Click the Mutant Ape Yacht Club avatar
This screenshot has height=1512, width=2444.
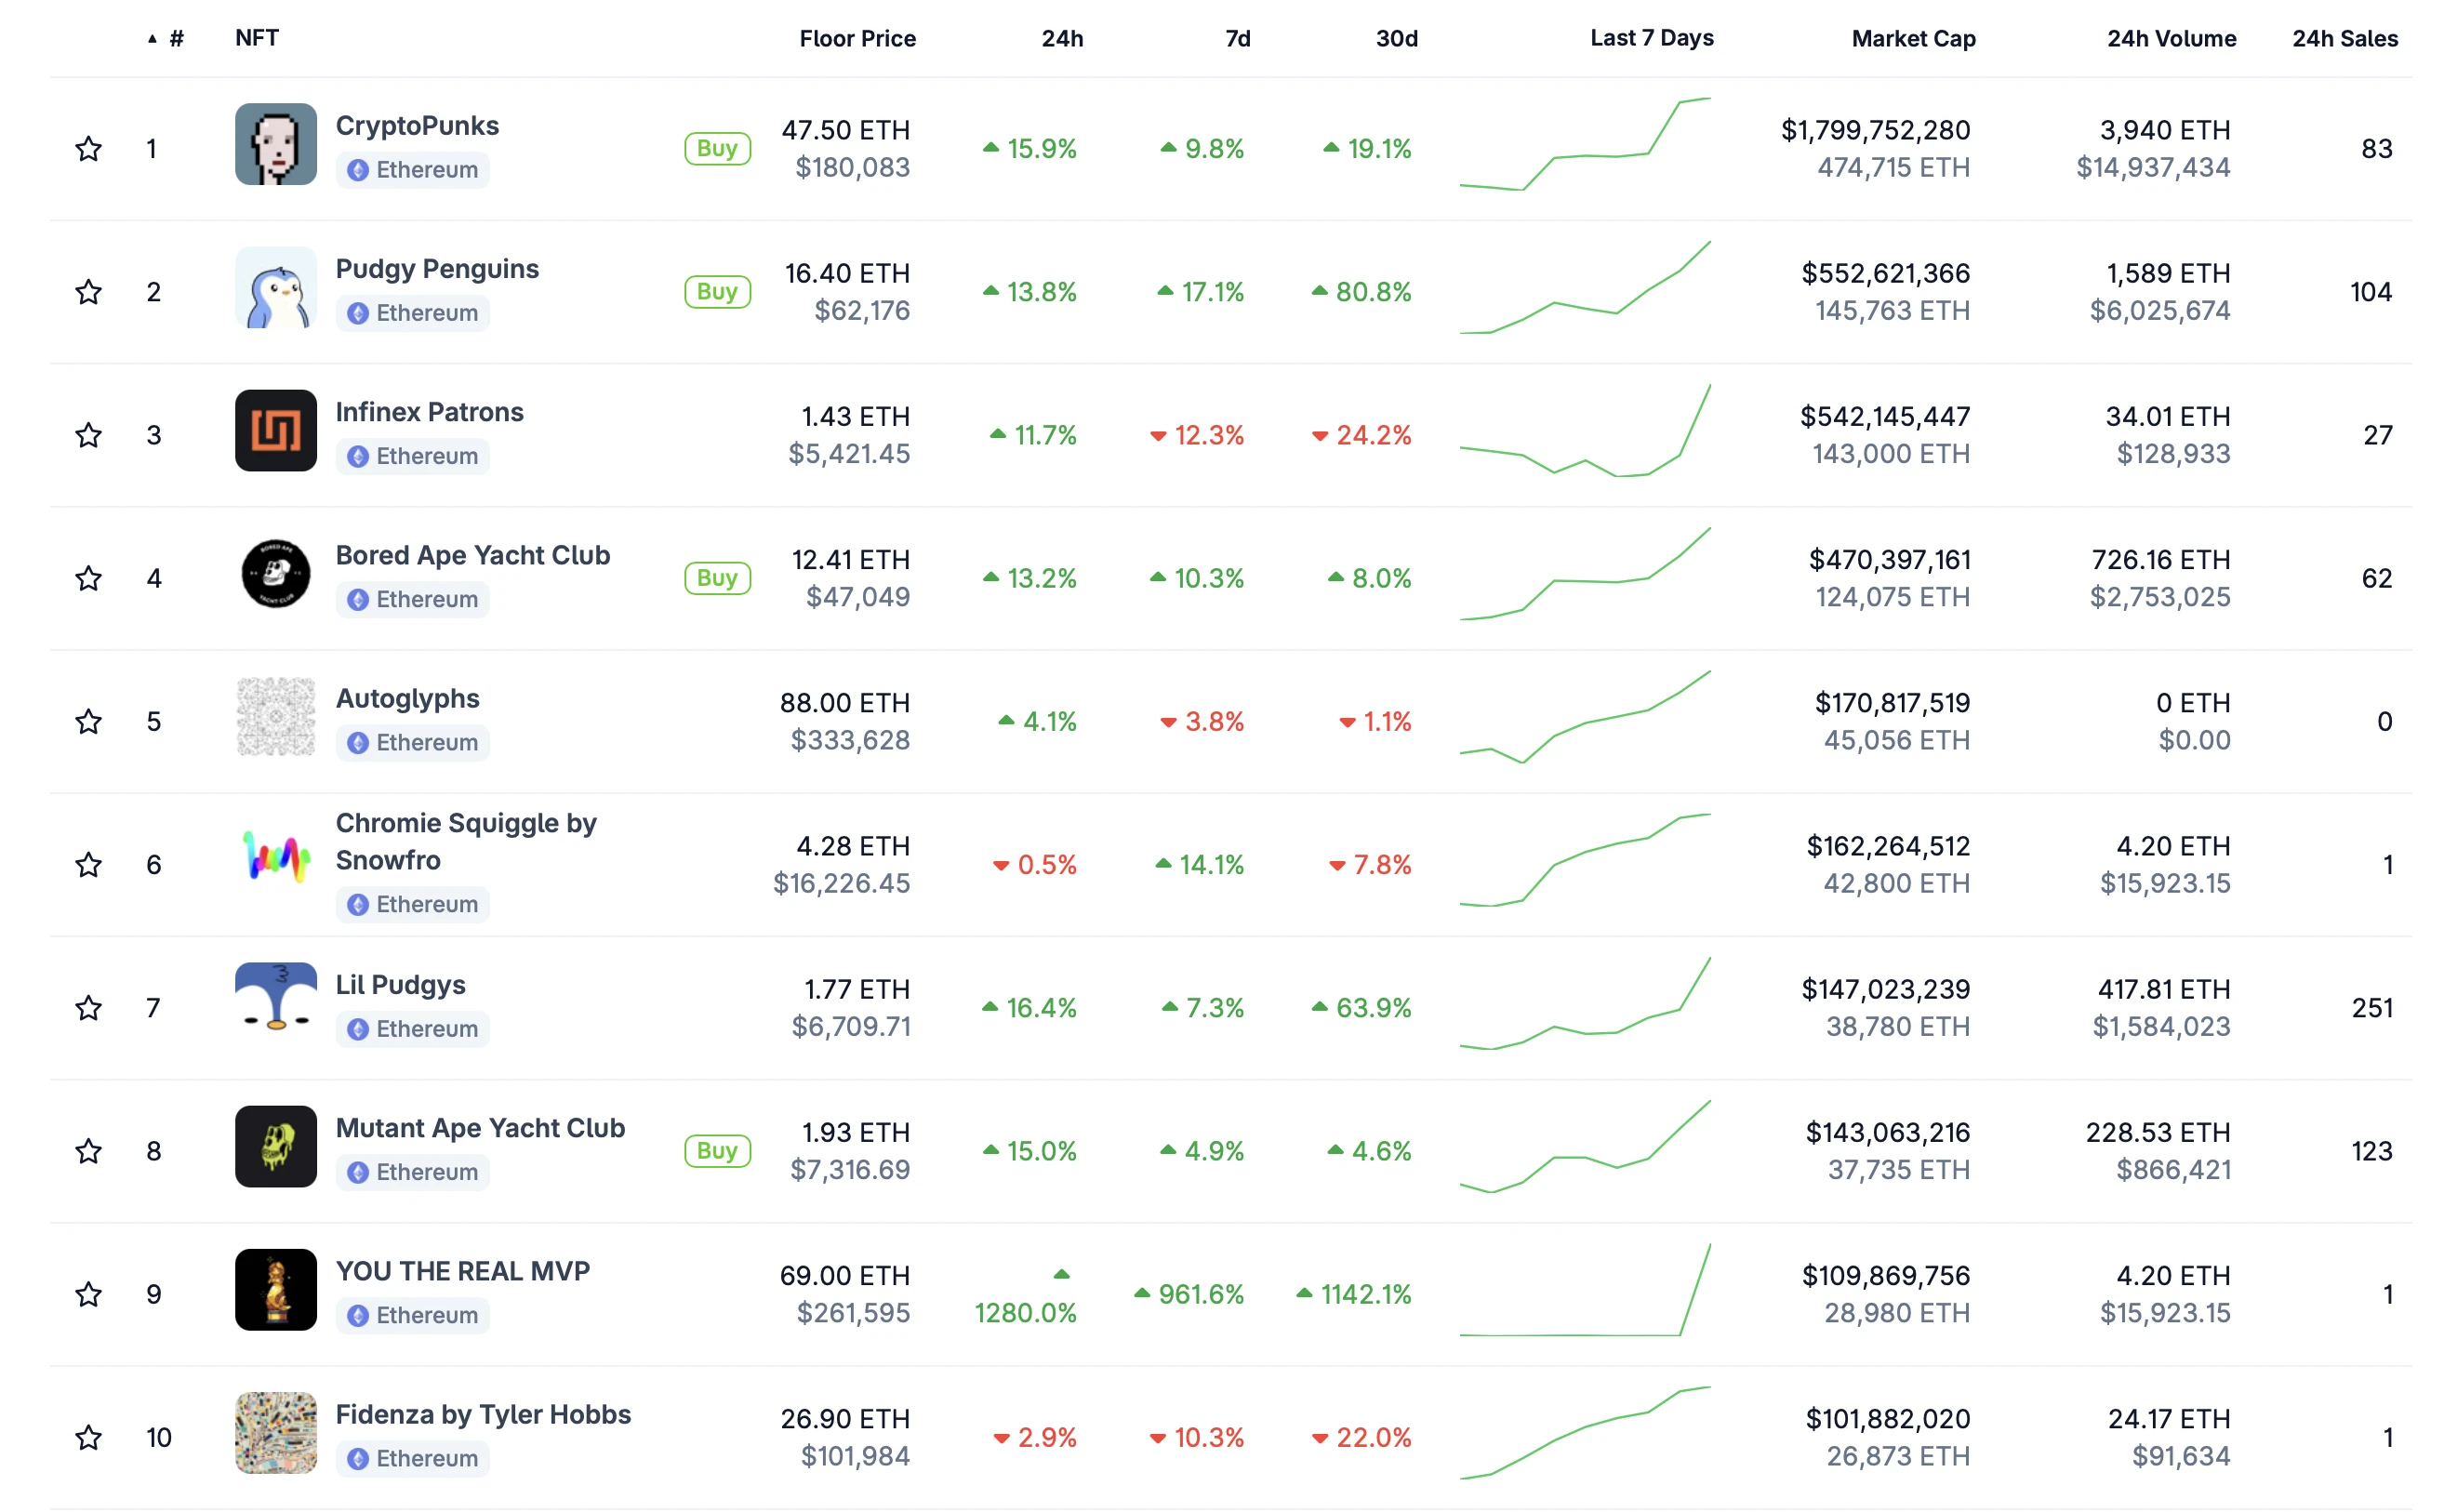coord(275,1147)
